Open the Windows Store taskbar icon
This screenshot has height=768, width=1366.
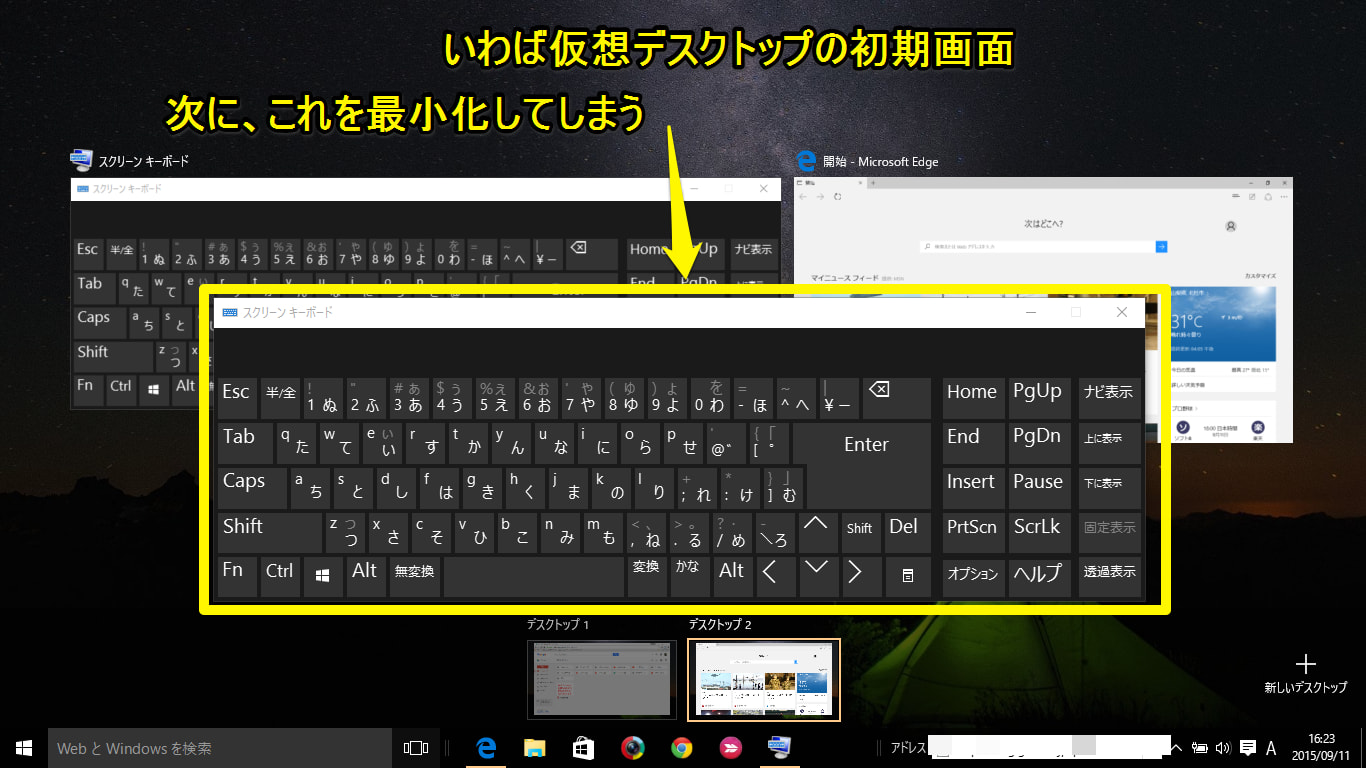click(x=583, y=748)
